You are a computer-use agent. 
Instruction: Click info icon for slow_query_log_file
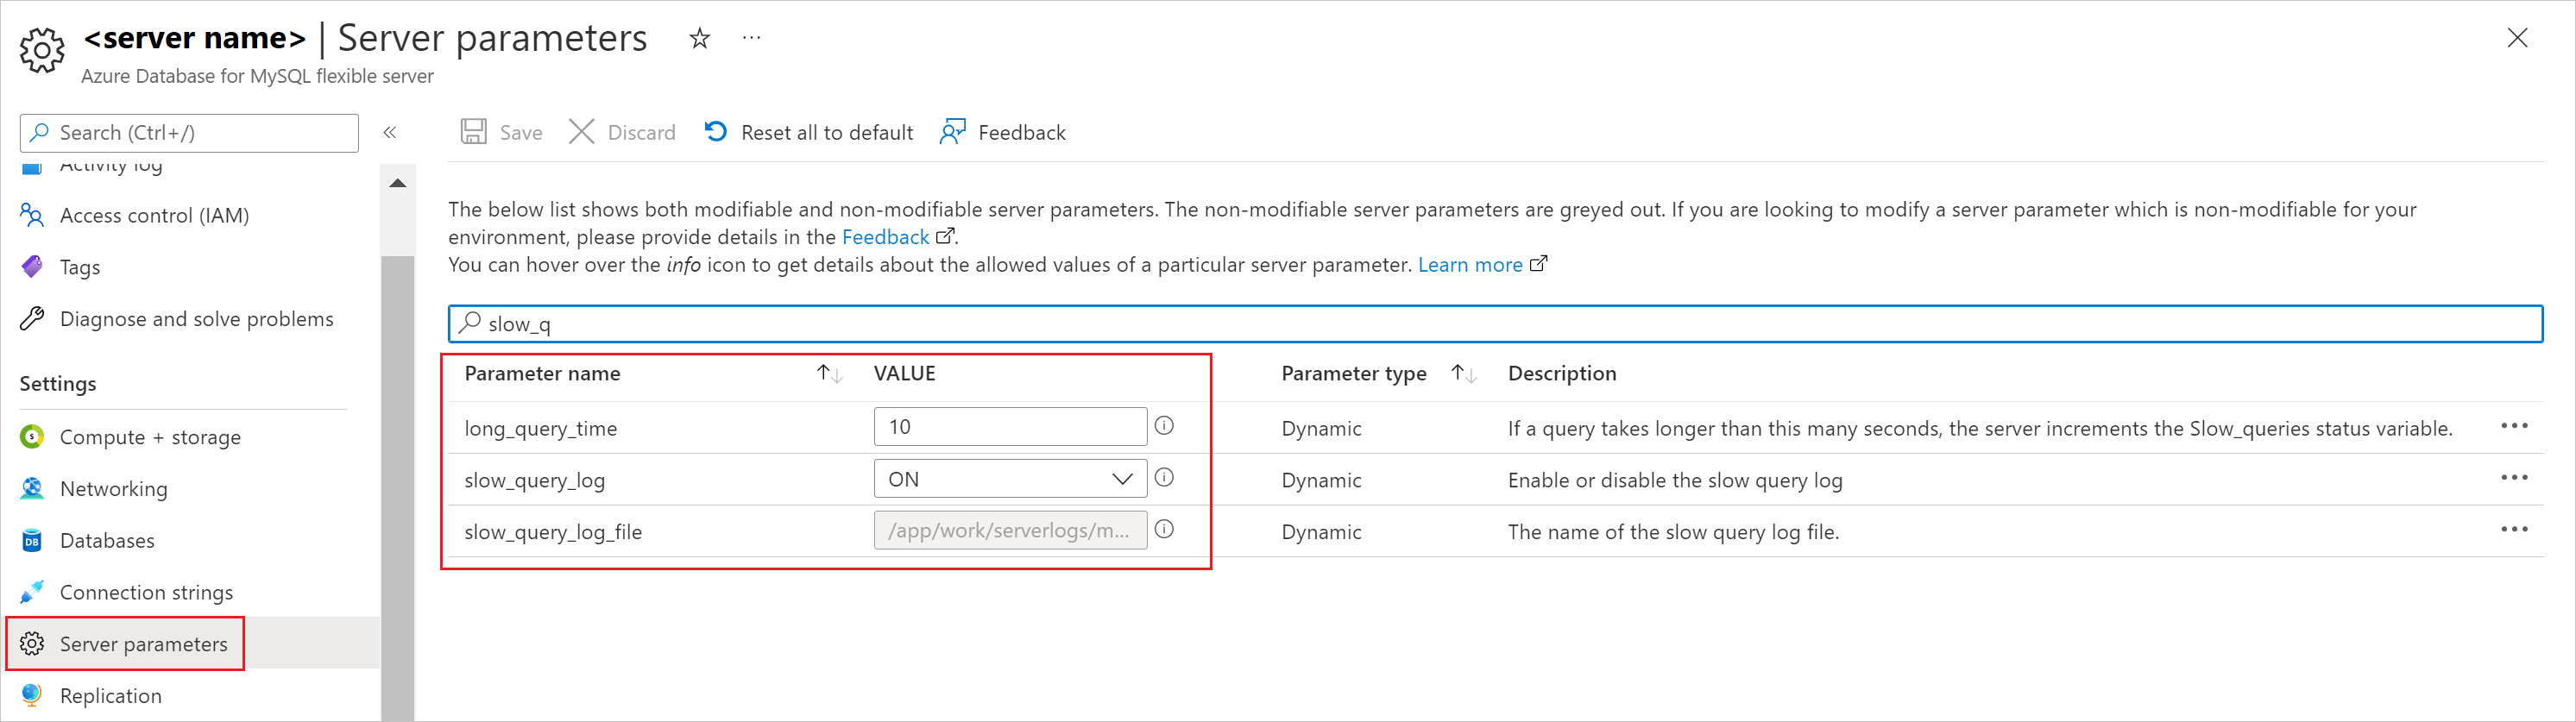pyautogui.click(x=1164, y=530)
